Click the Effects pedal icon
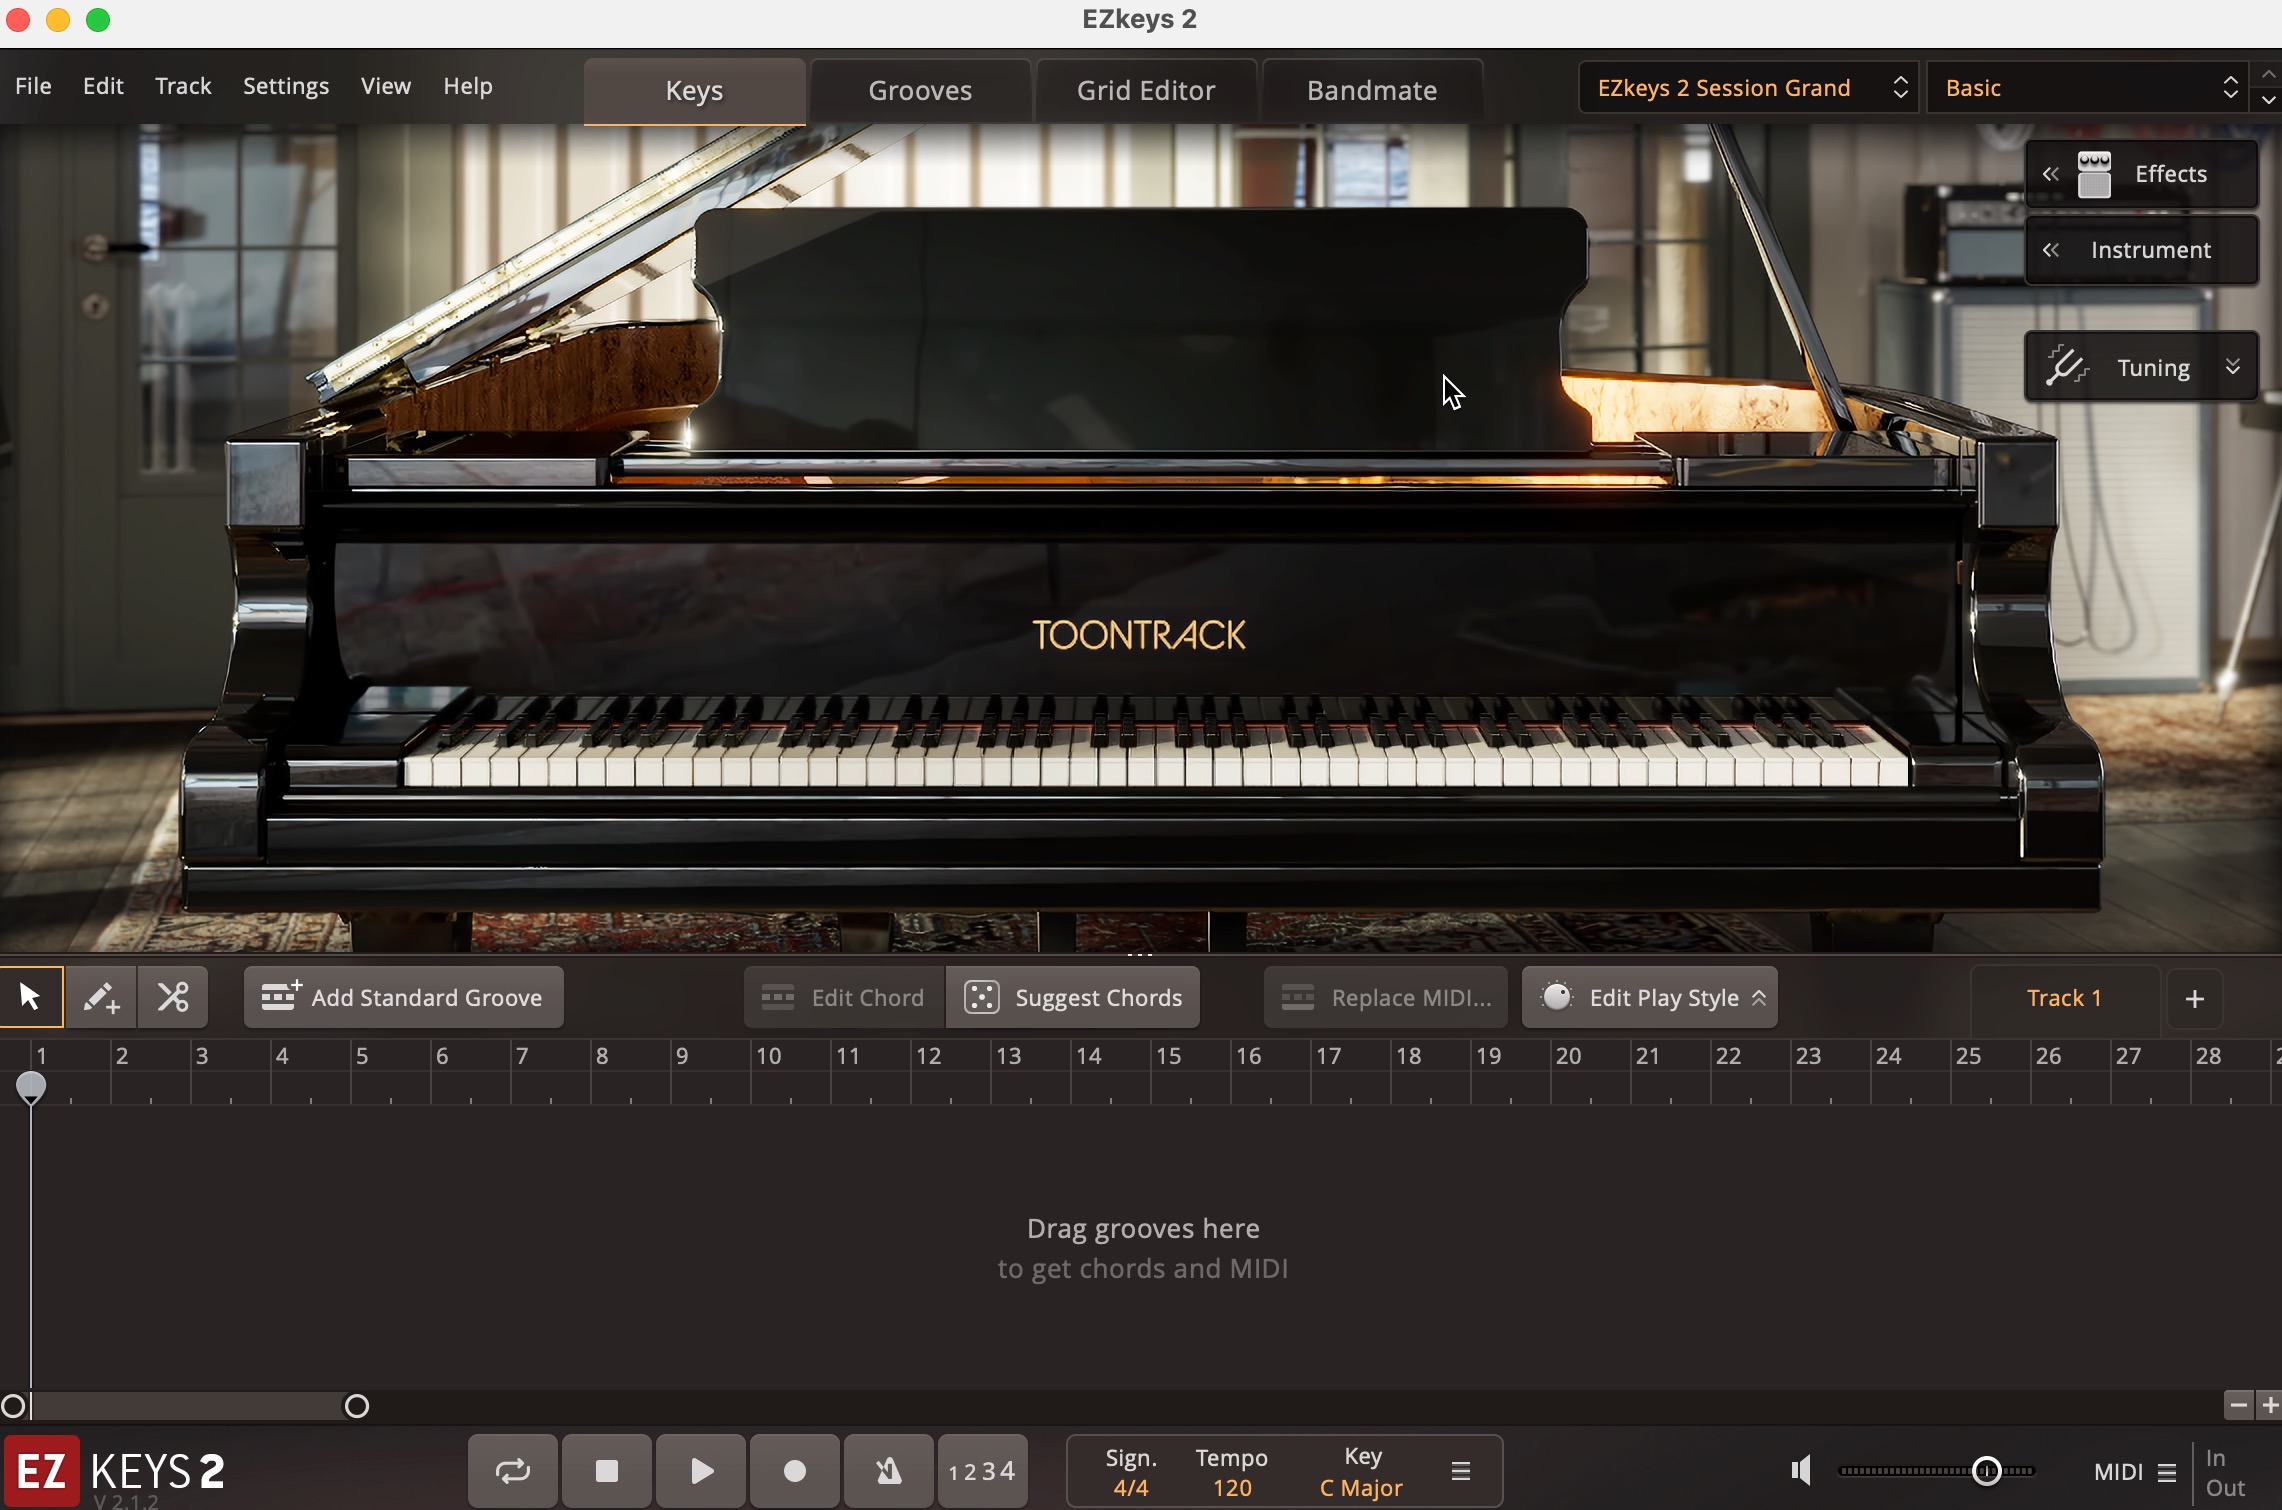The image size is (2282, 1510). (2094, 175)
